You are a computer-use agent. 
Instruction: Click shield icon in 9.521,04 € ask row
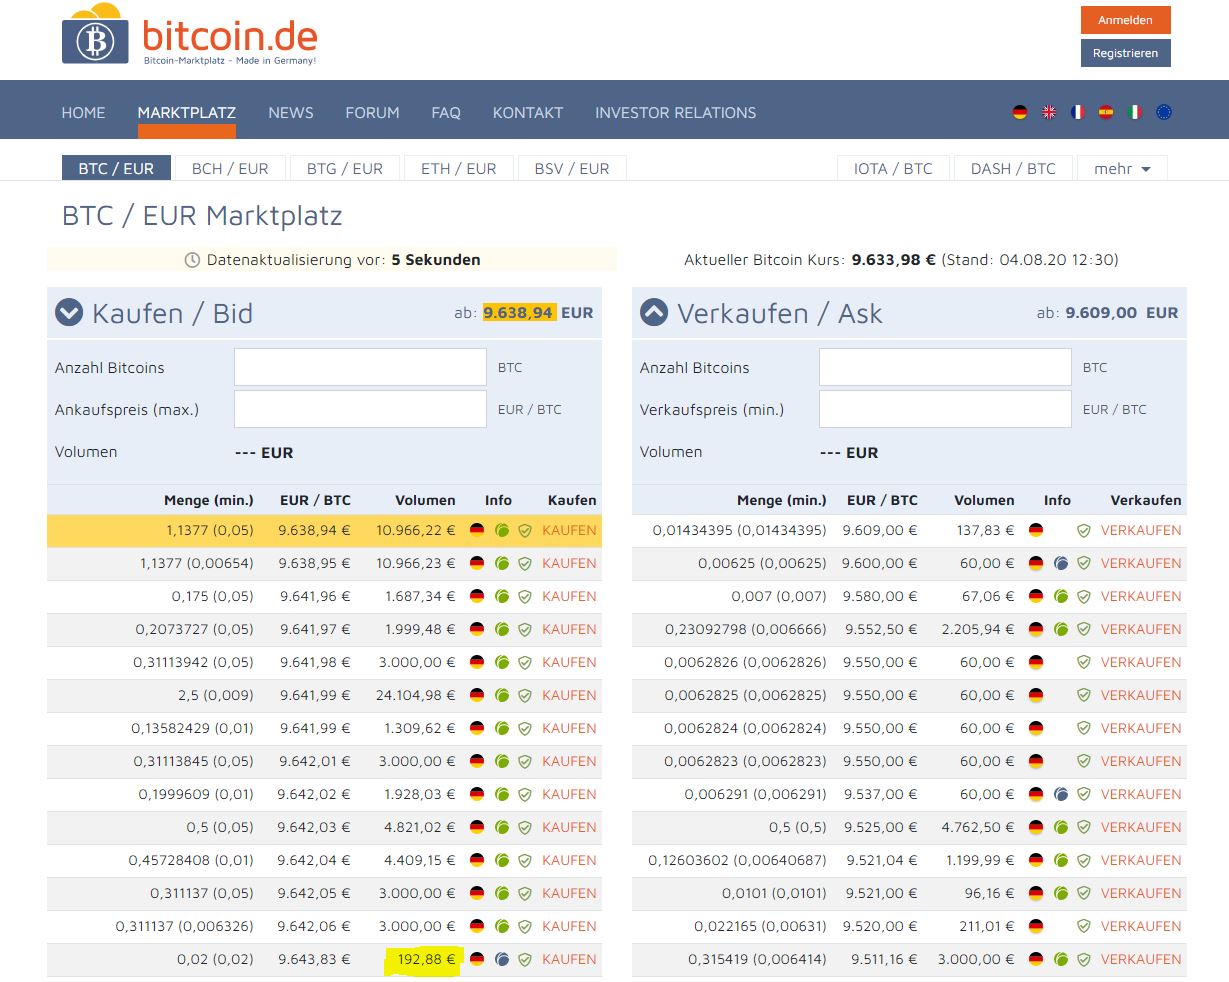[x=1084, y=860]
